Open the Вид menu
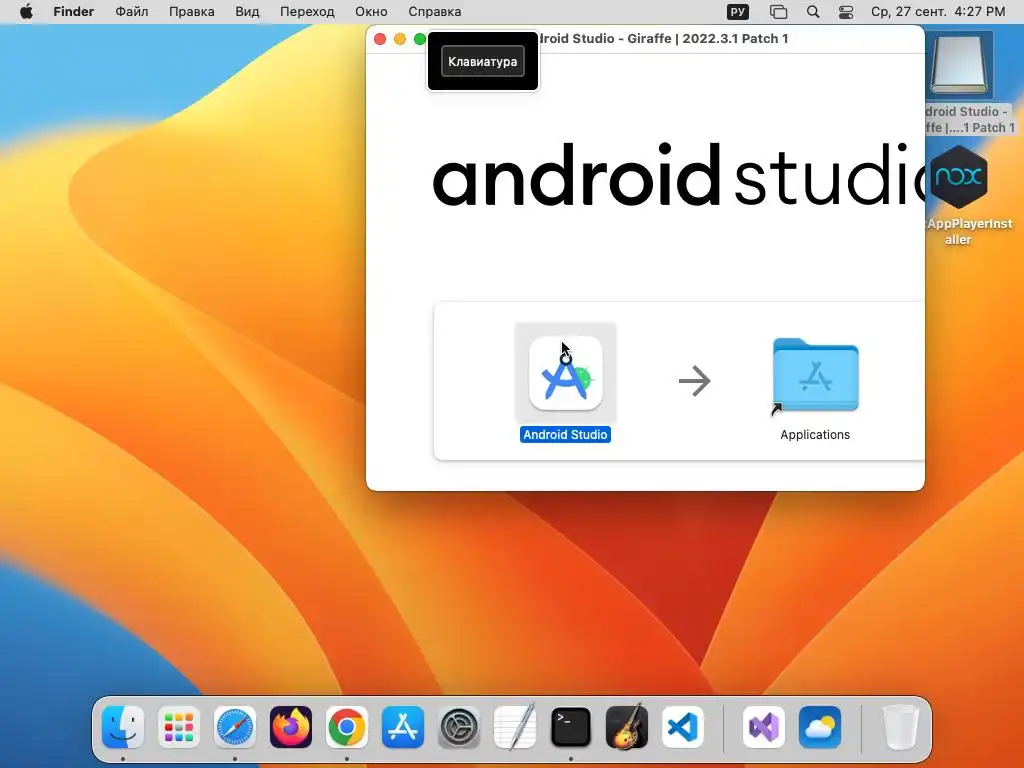This screenshot has height=768, width=1024. [x=247, y=12]
